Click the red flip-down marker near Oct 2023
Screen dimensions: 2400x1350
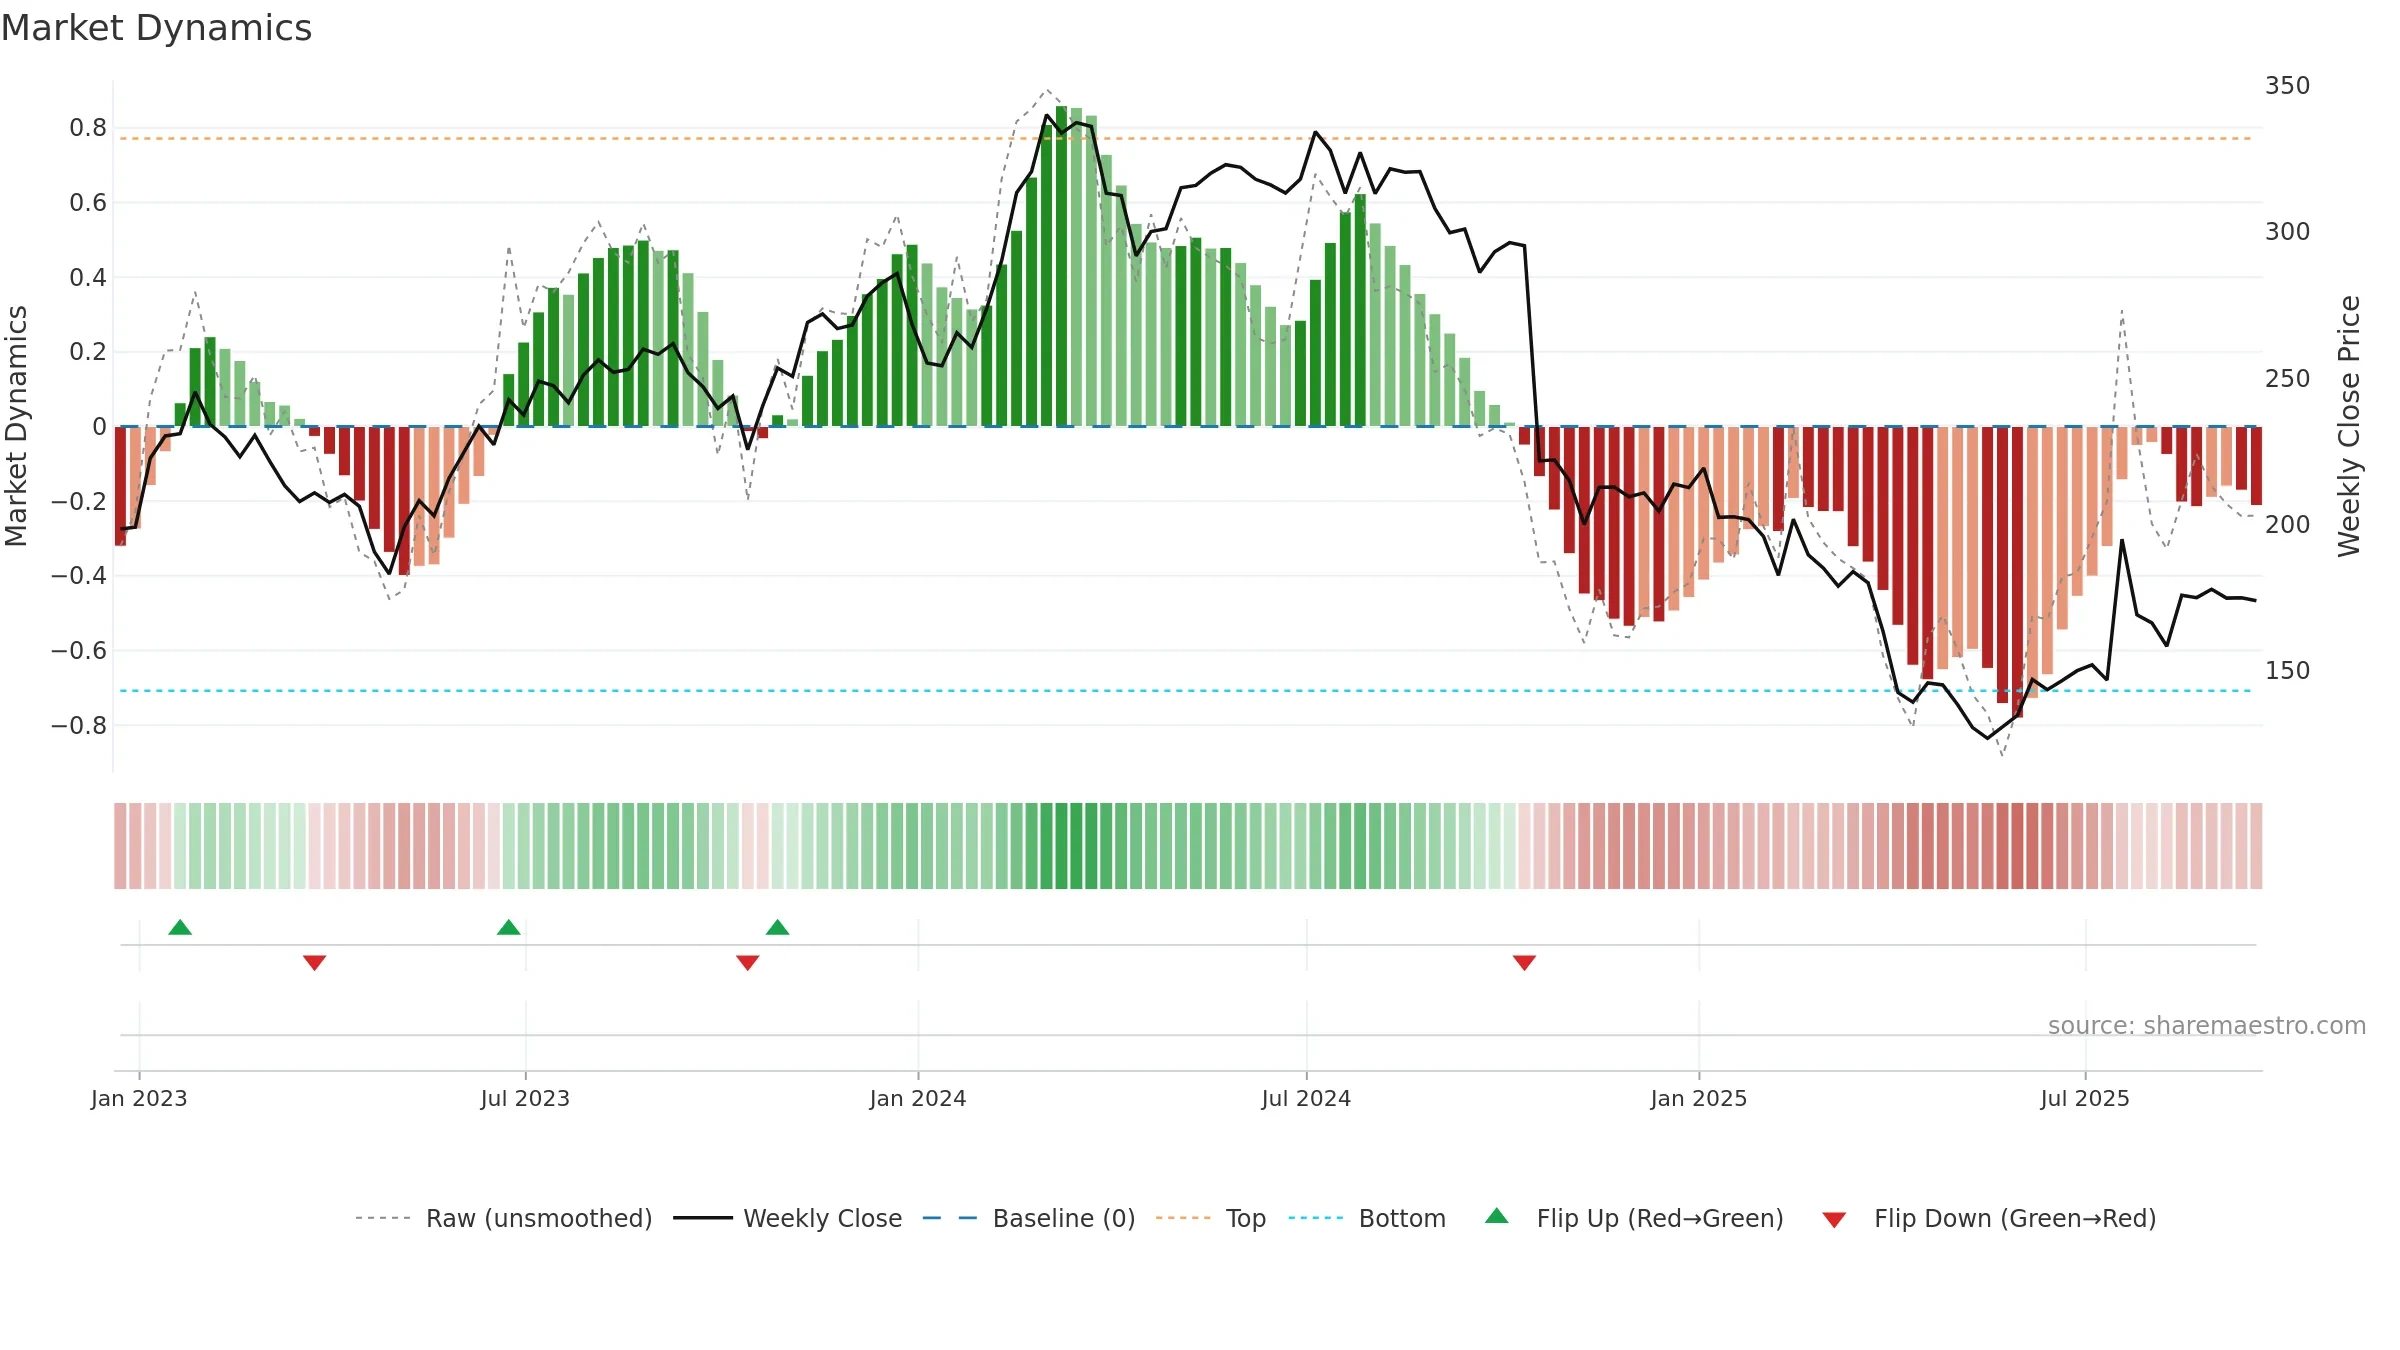click(748, 962)
